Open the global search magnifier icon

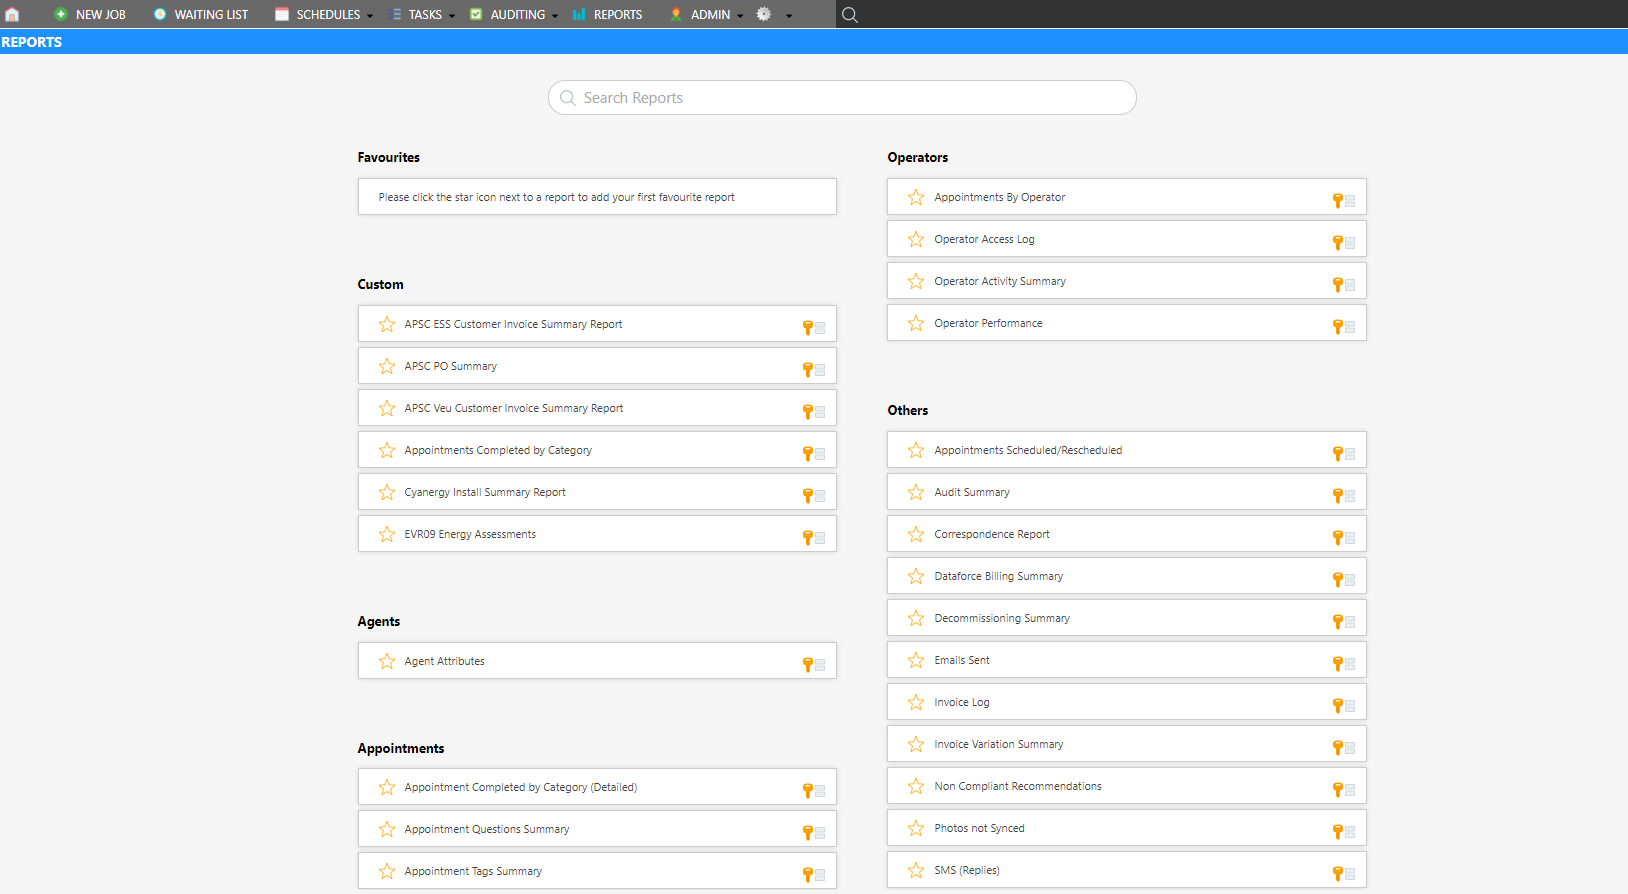point(849,14)
